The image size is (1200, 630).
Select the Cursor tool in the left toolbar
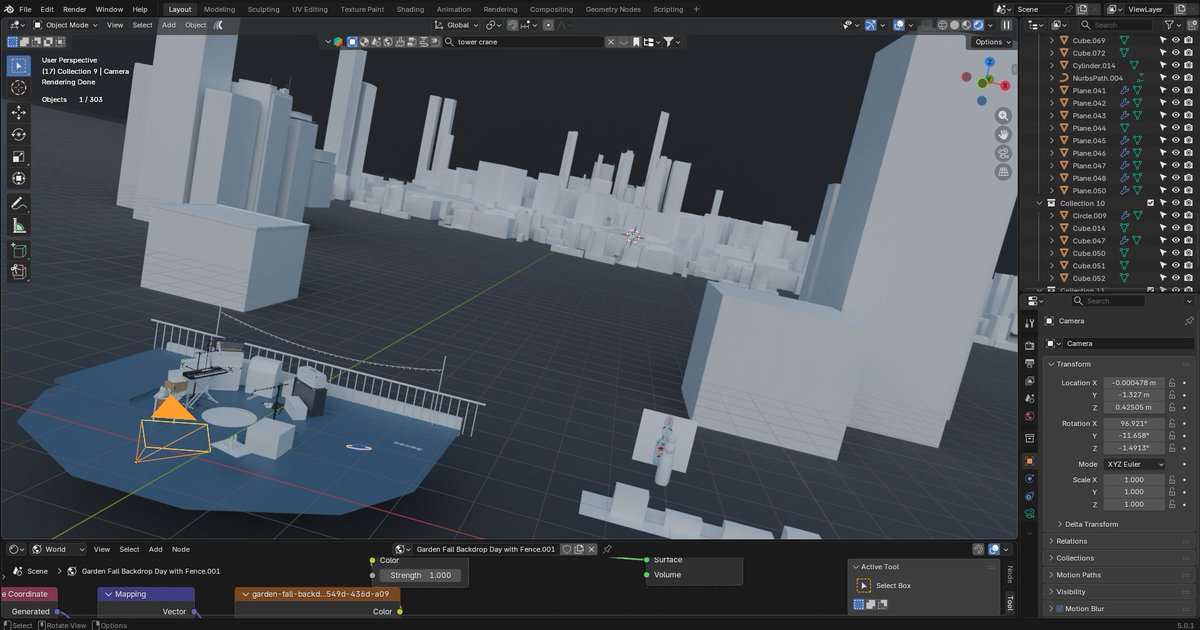18,88
